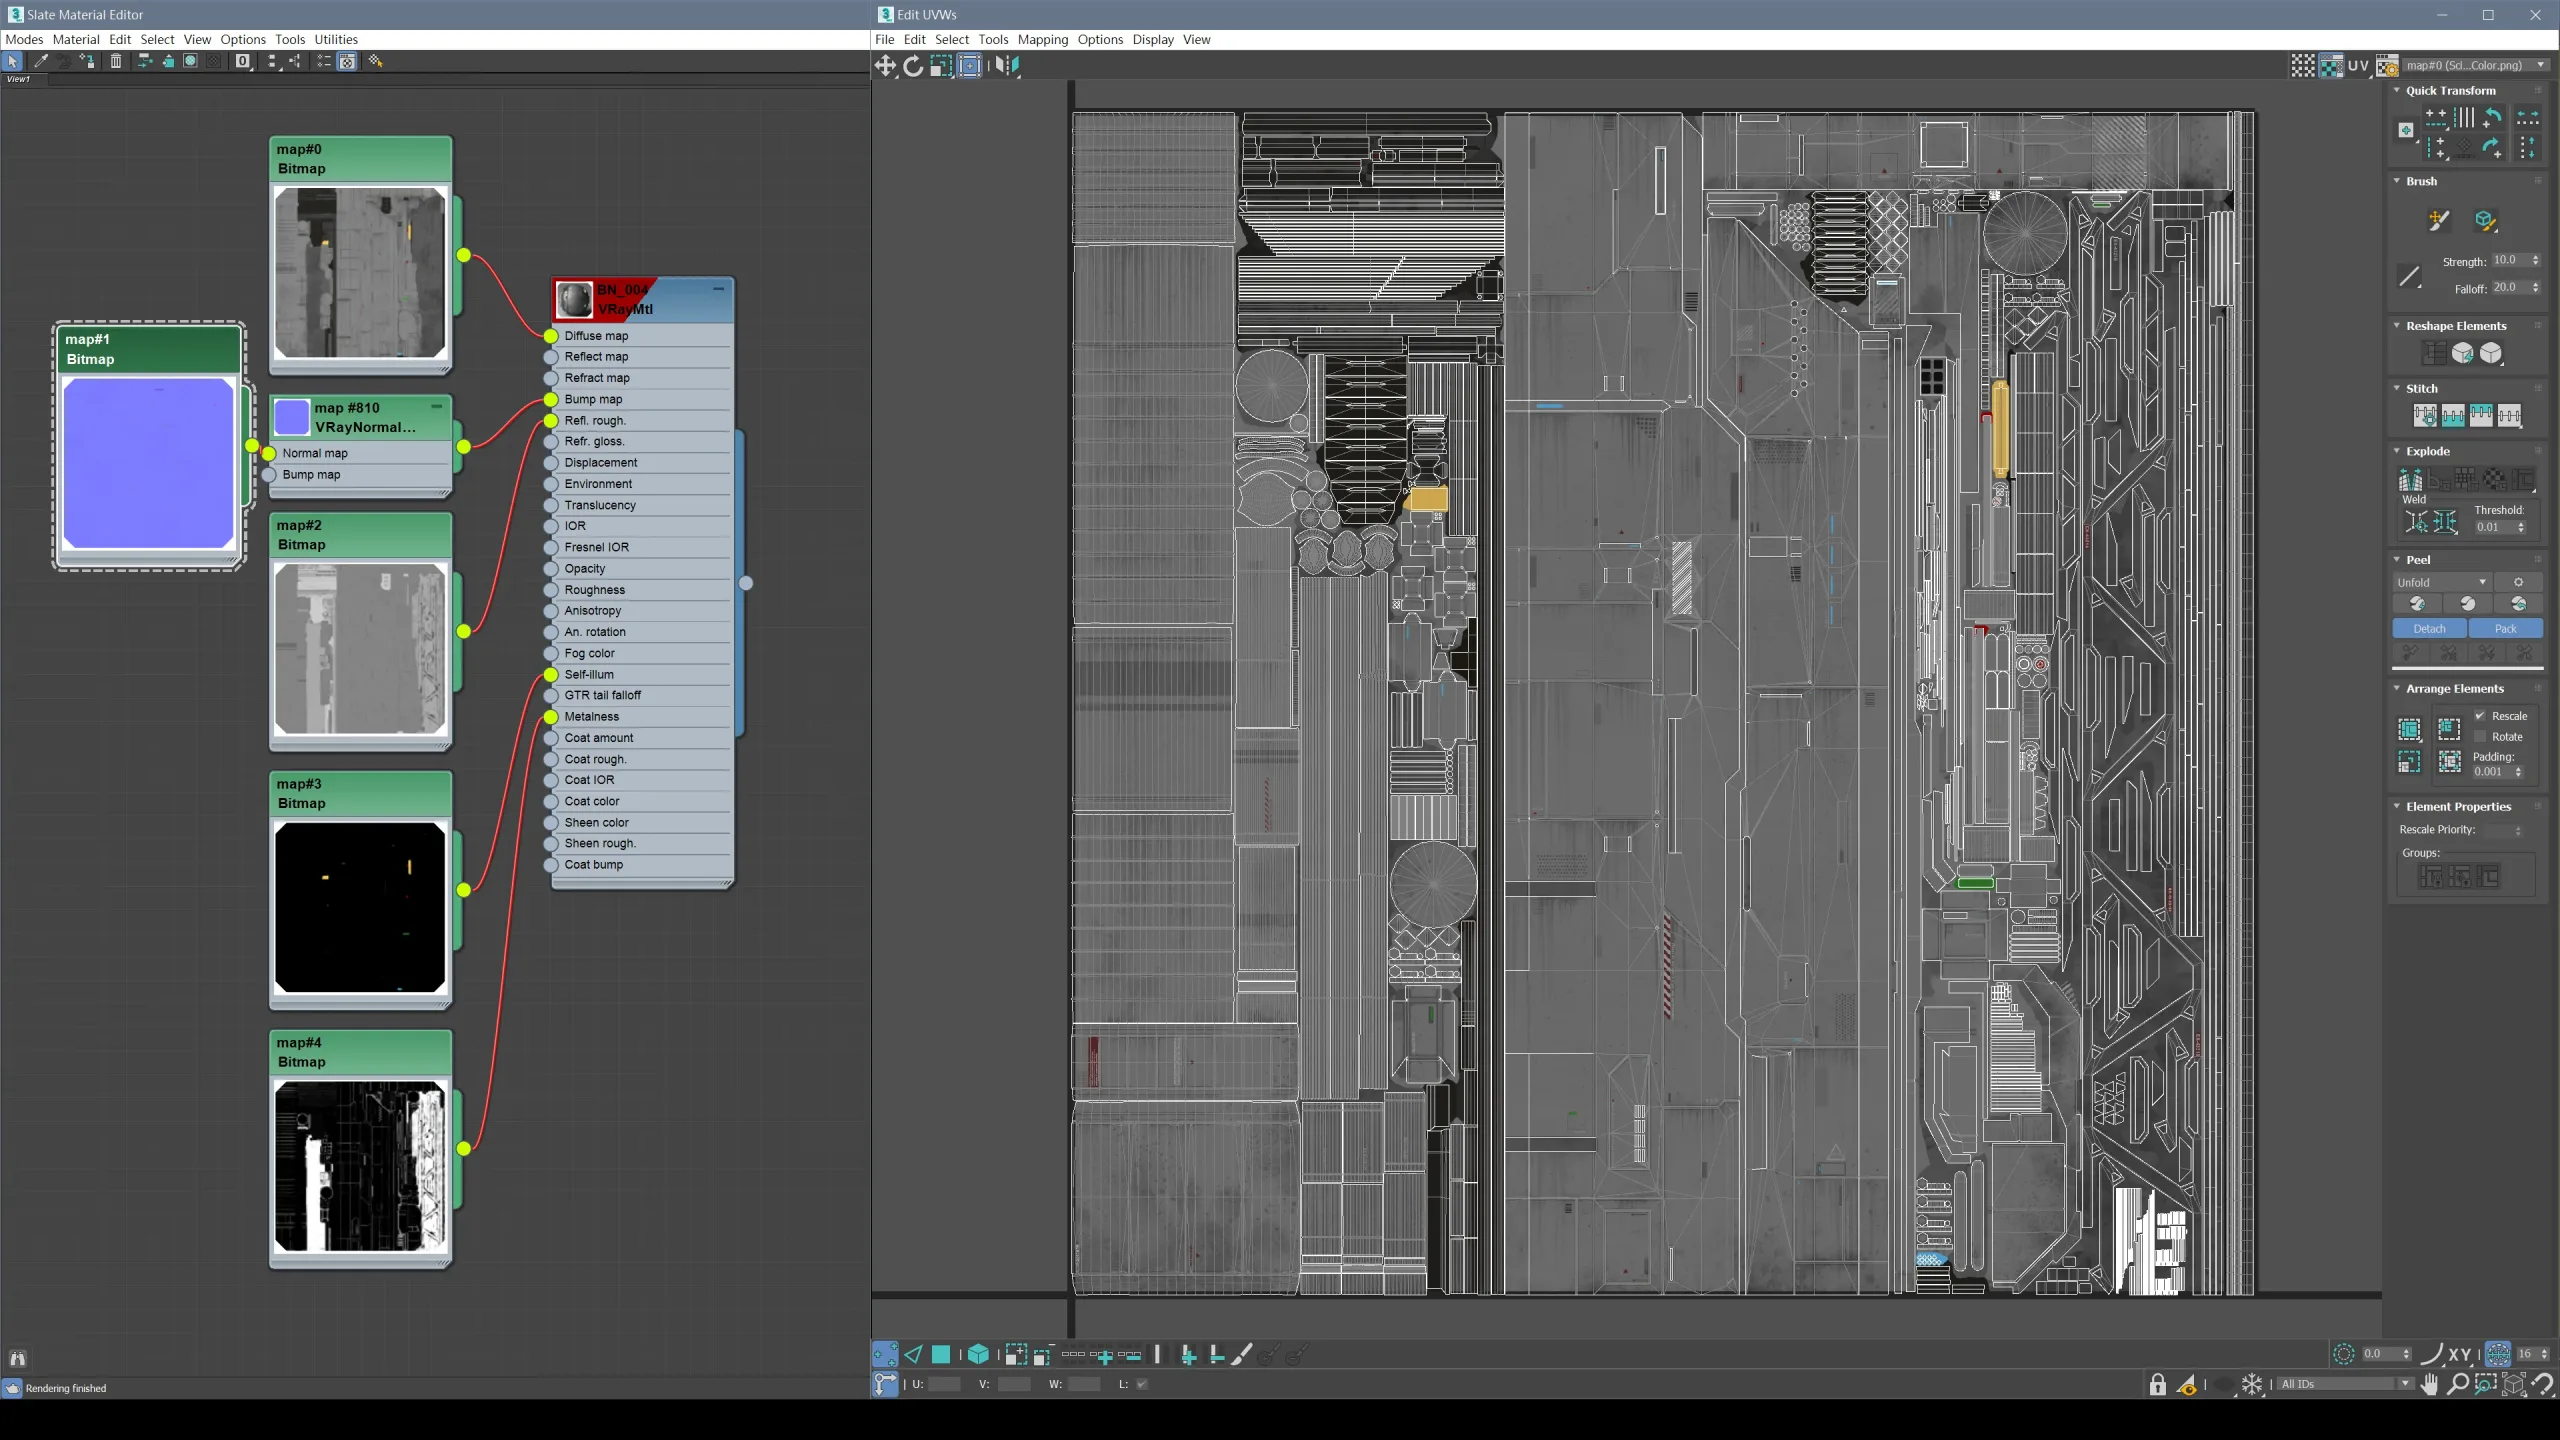Click the Detach button

pos(2429,628)
